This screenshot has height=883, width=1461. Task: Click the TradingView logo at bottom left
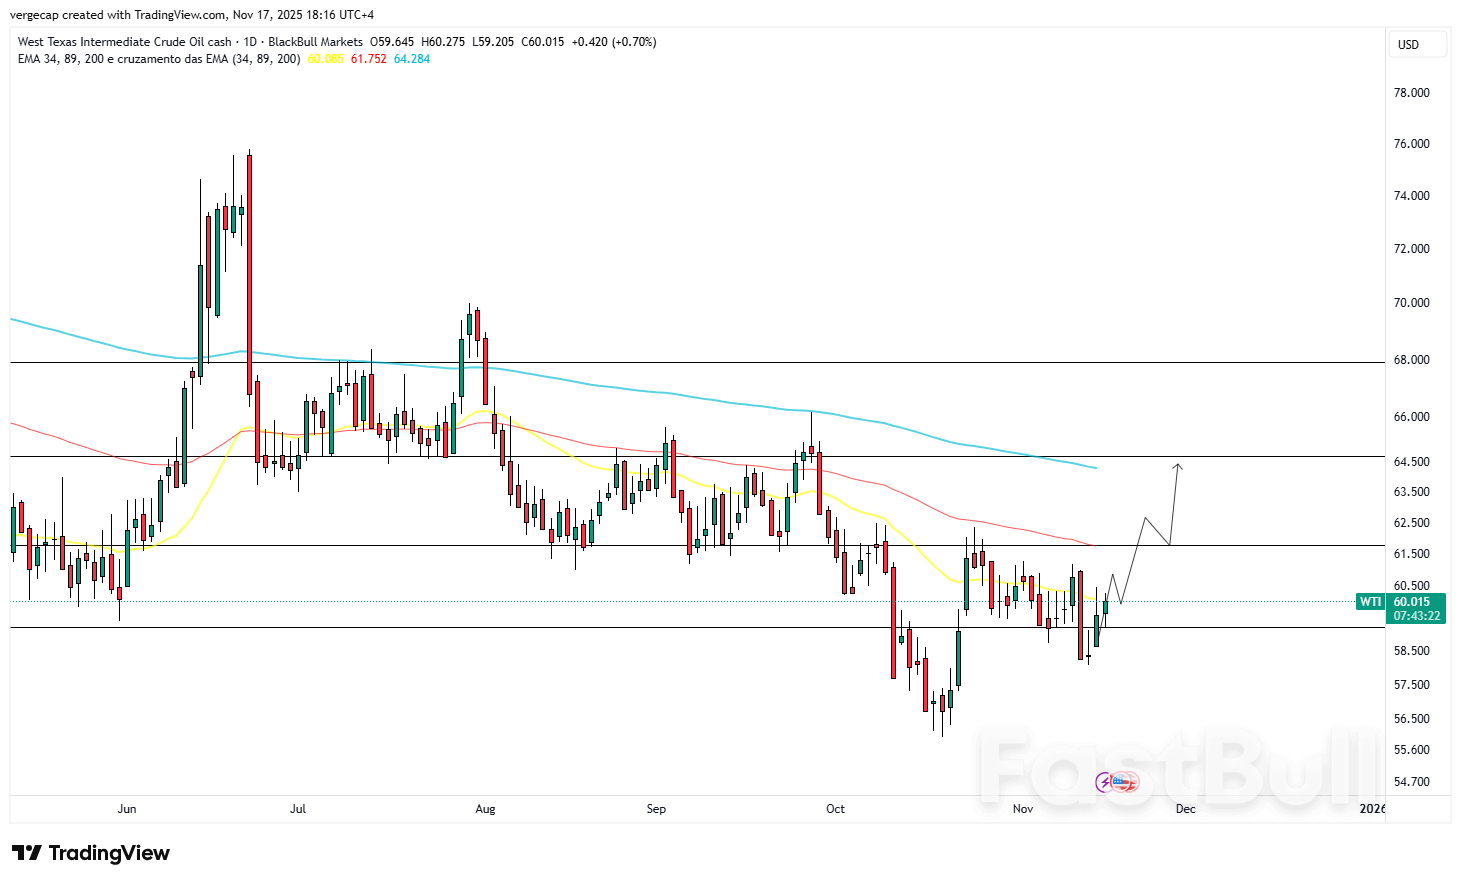click(91, 853)
